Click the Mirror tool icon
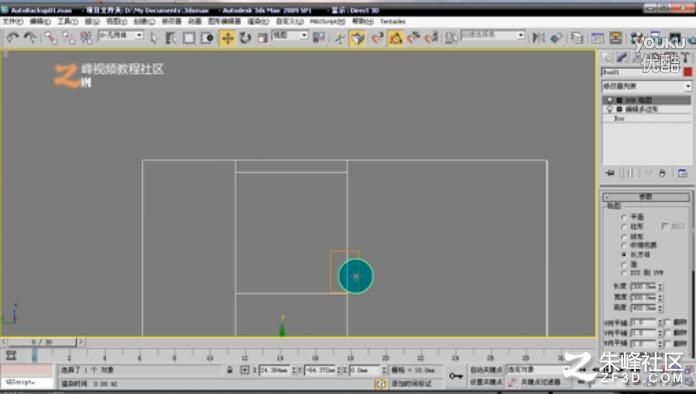This screenshot has height=394, width=696. click(538, 38)
